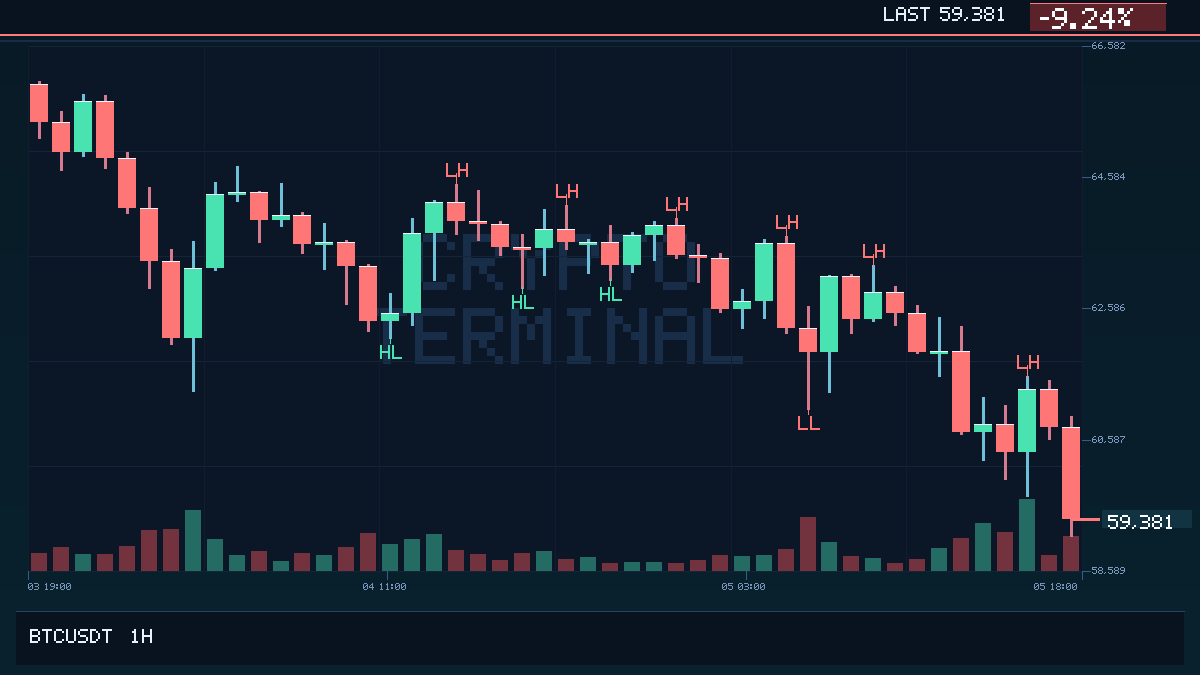This screenshot has width=1200, height=675.
Task: Click the 64.584 price axis label
Action: 1108,176
